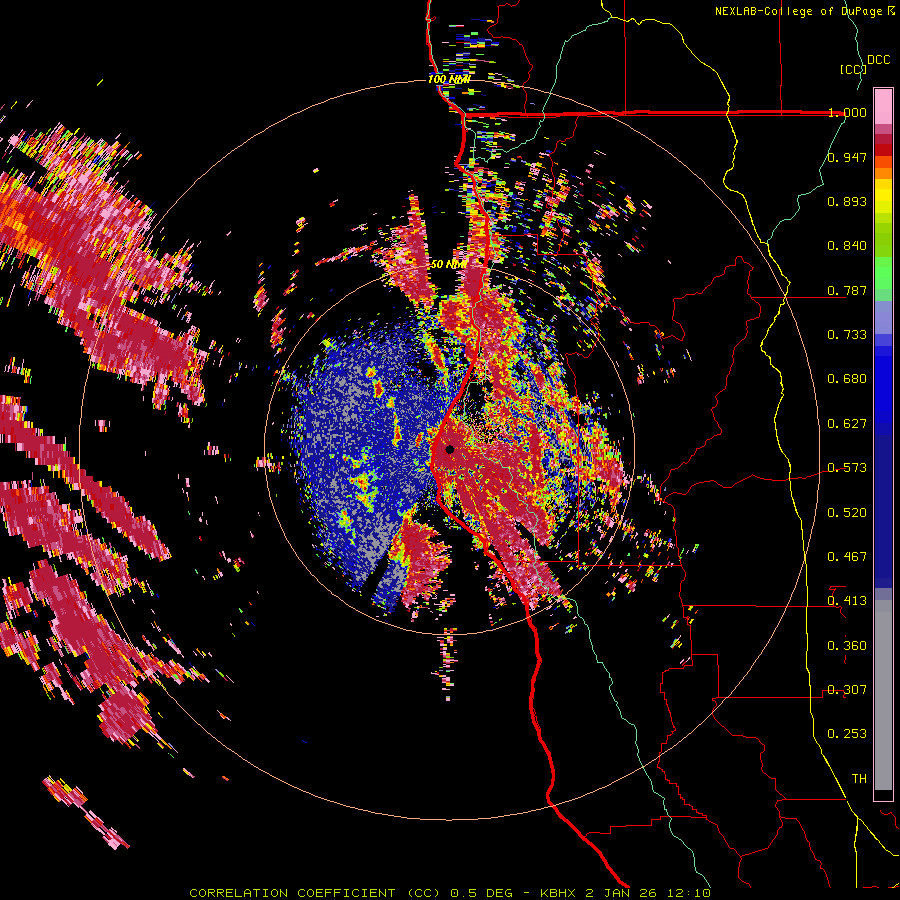Click the 0.893 scale value

[847, 201]
